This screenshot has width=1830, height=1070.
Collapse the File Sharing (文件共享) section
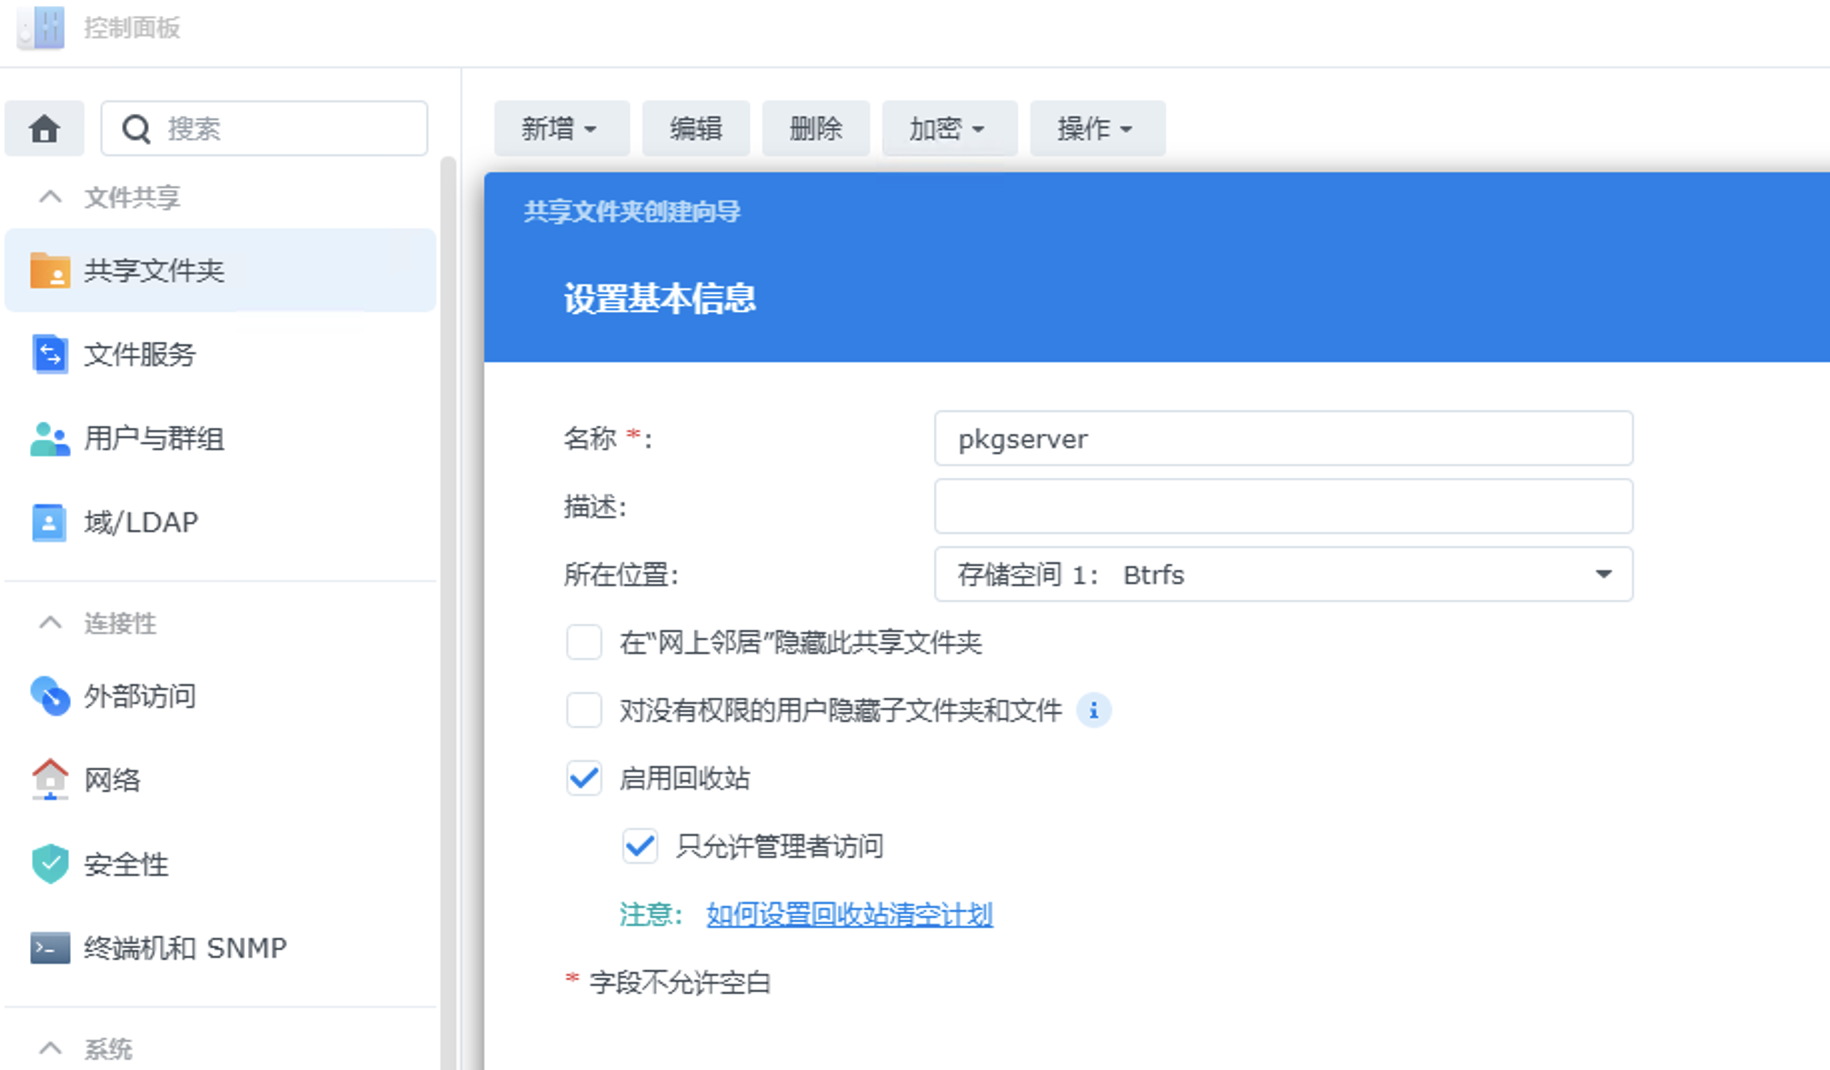(x=50, y=197)
